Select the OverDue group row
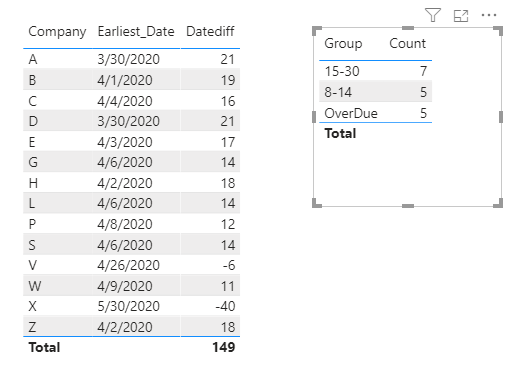The image size is (526, 372). tap(375, 113)
